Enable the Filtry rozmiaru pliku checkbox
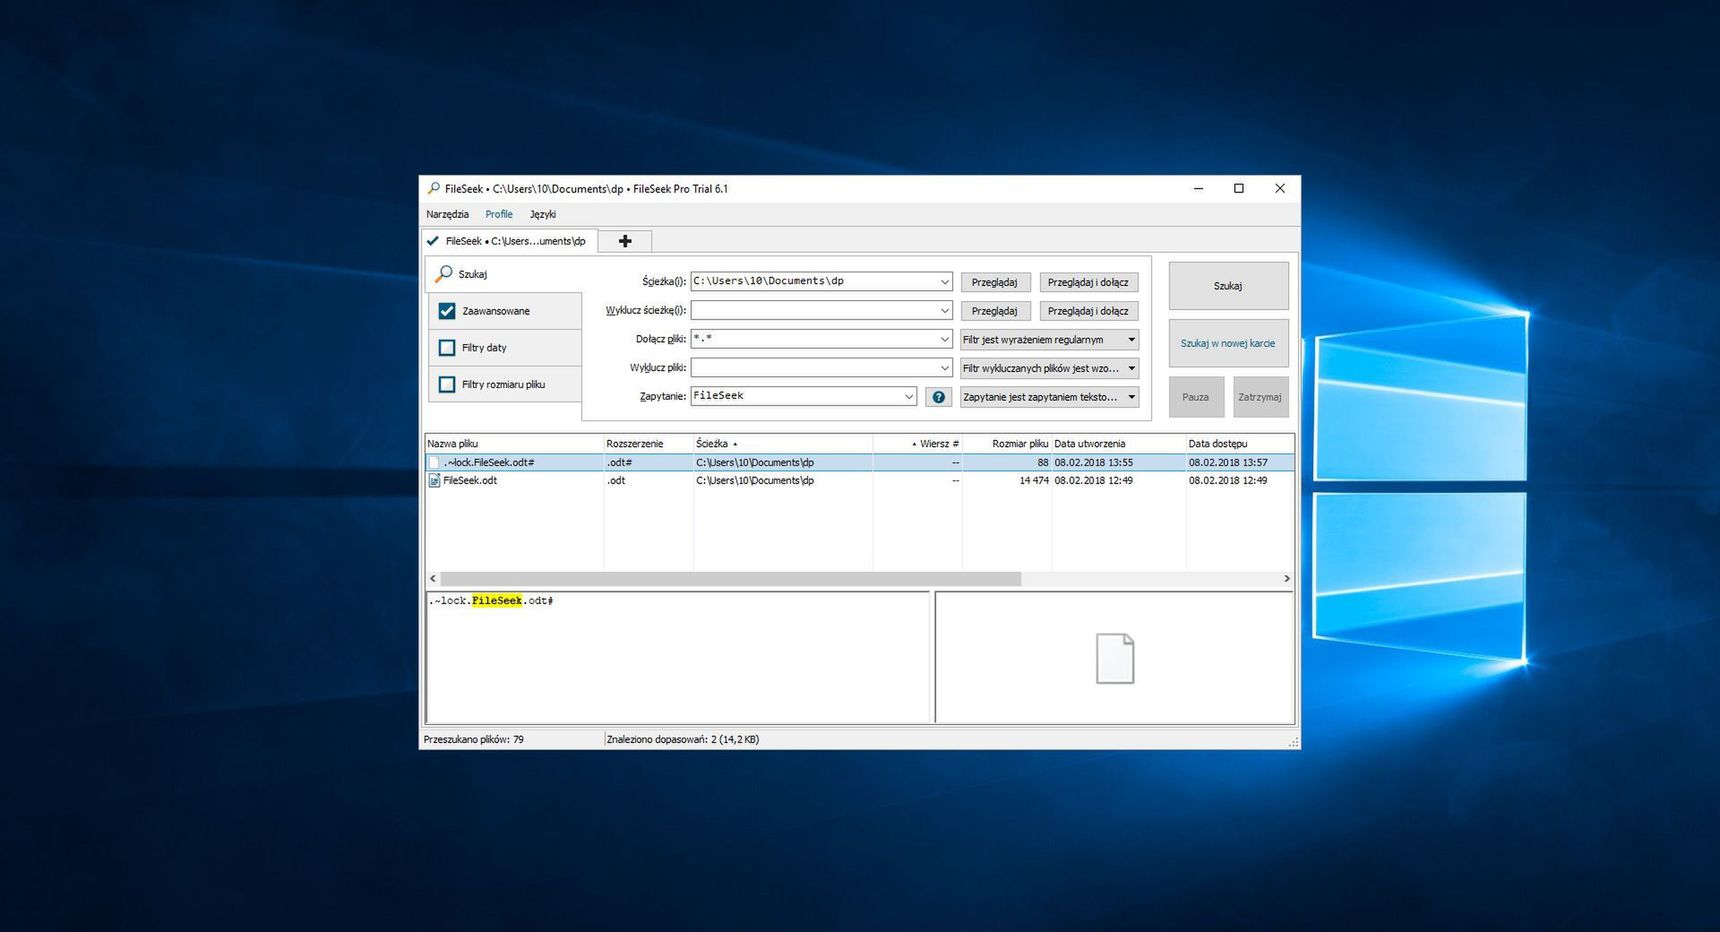The image size is (1720, 932). tap(447, 384)
